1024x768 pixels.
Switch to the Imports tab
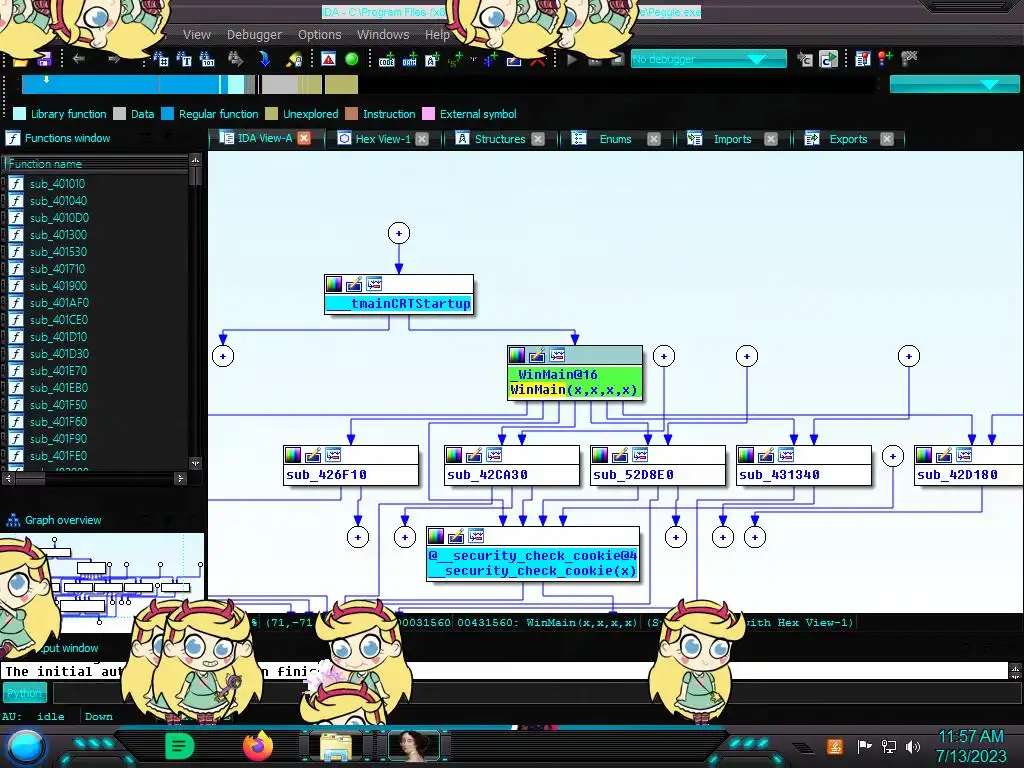coord(732,139)
